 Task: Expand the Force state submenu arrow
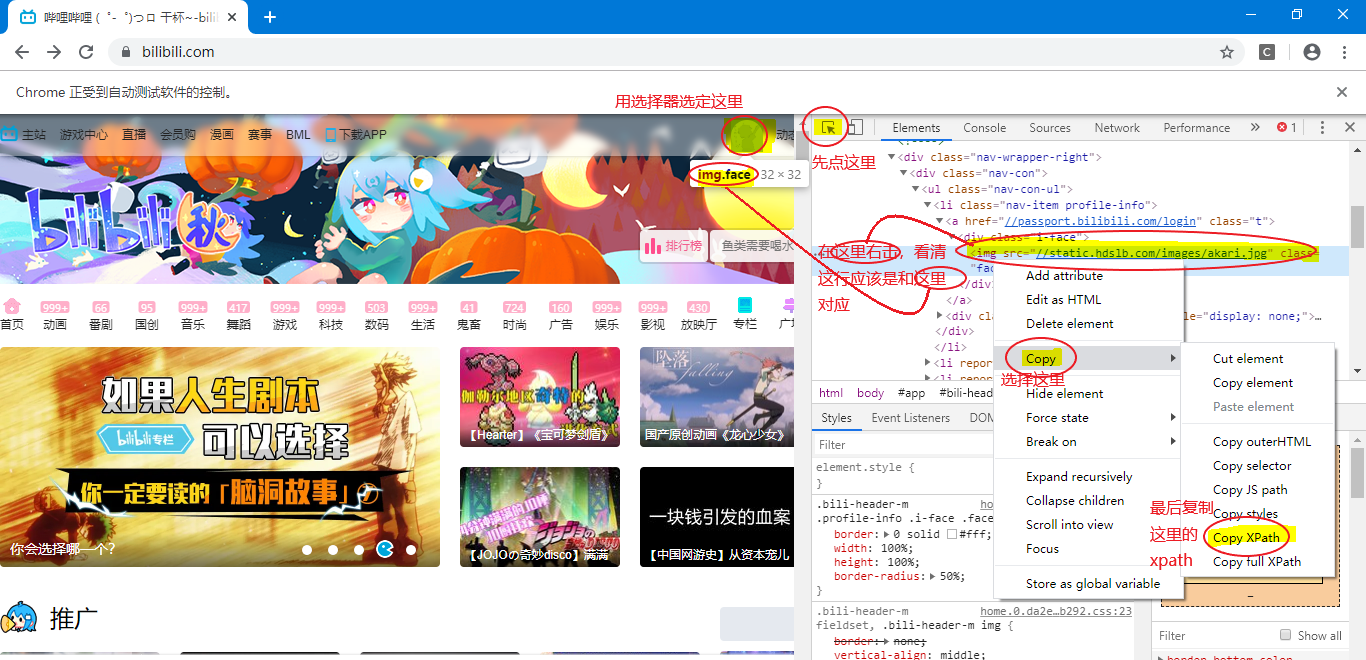[x=1173, y=418]
